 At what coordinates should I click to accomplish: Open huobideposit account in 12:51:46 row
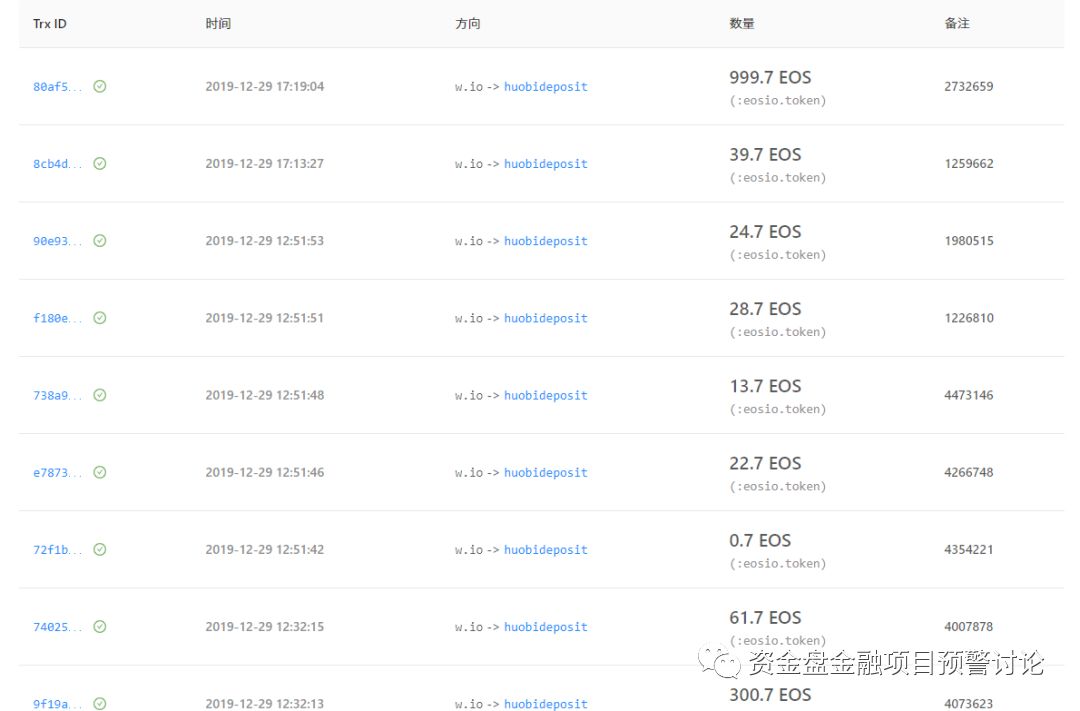(546, 473)
